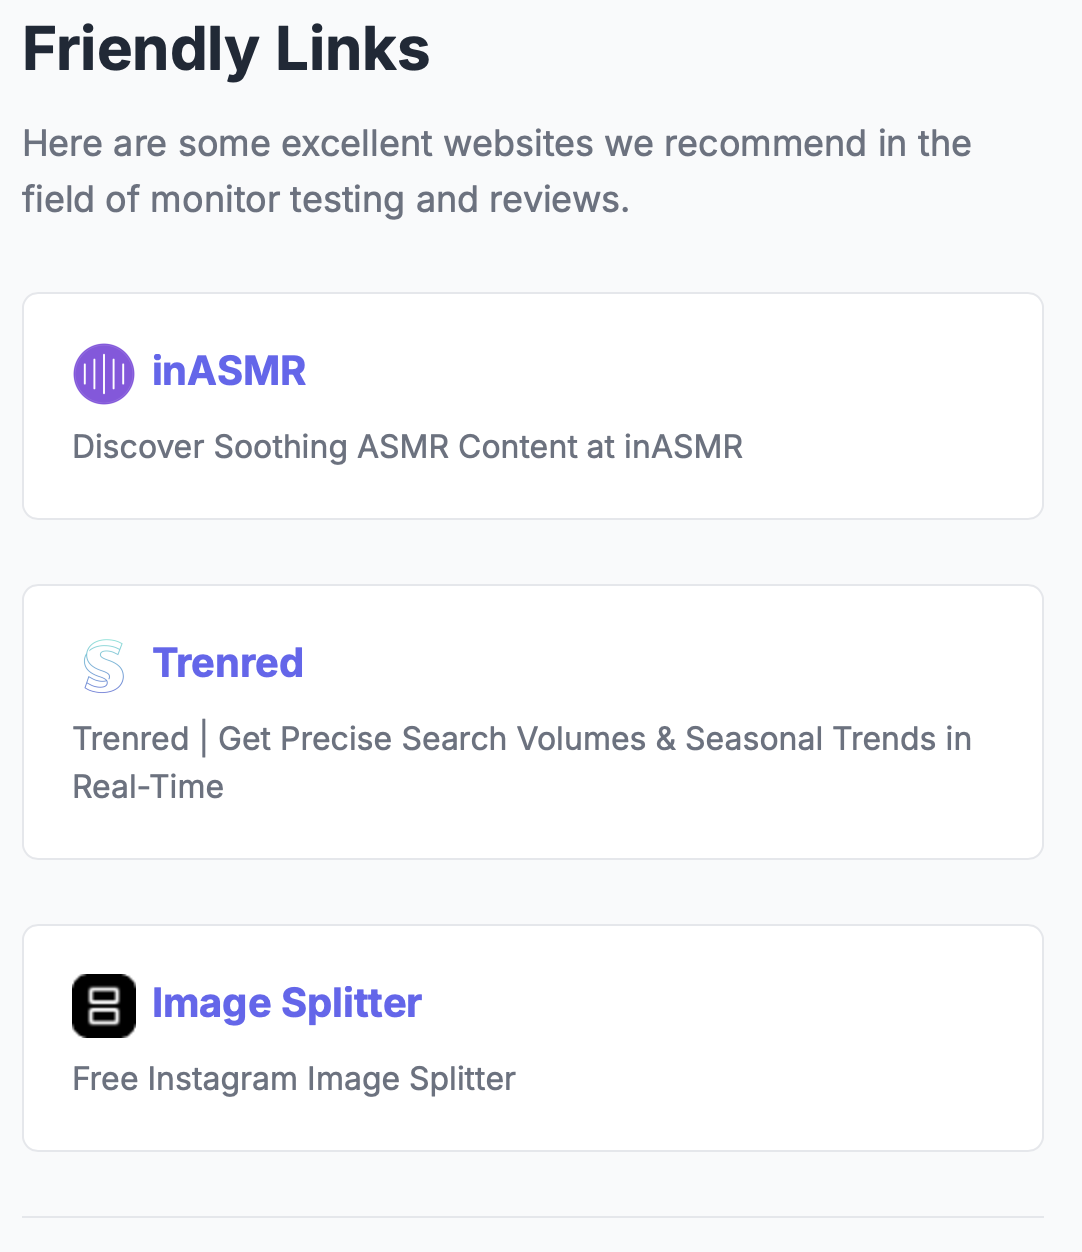Viewport: 1082px width, 1252px height.
Task: Open the Image Splitter link title
Action: pos(287,1004)
